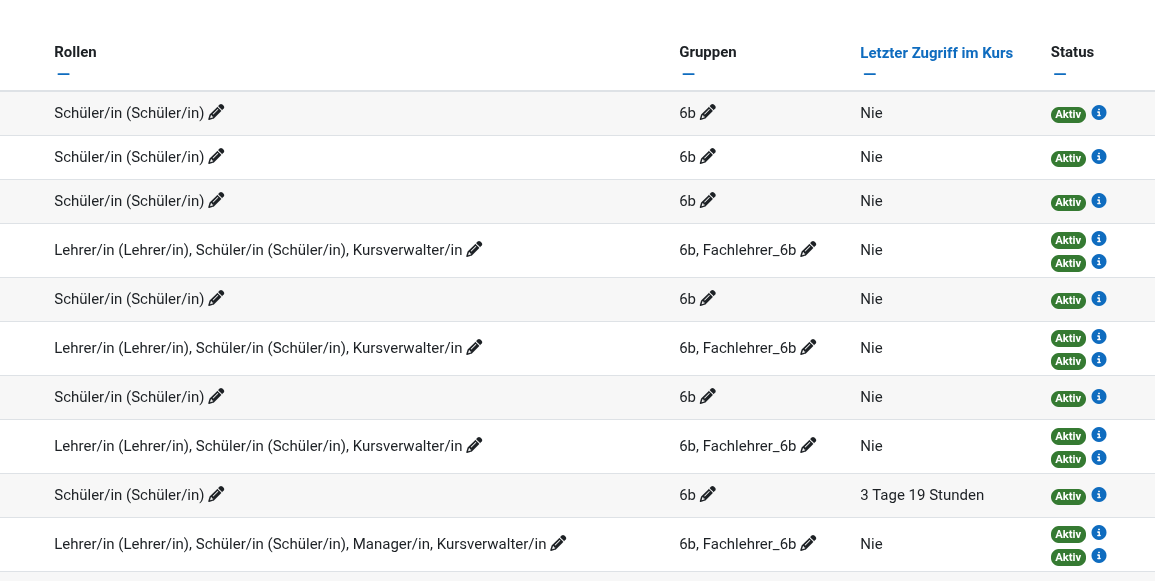Edit group for row accessed 3 Tage ago
This screenshot has width=1155, height=581.
pyautogui.click(x=708, y=494)
